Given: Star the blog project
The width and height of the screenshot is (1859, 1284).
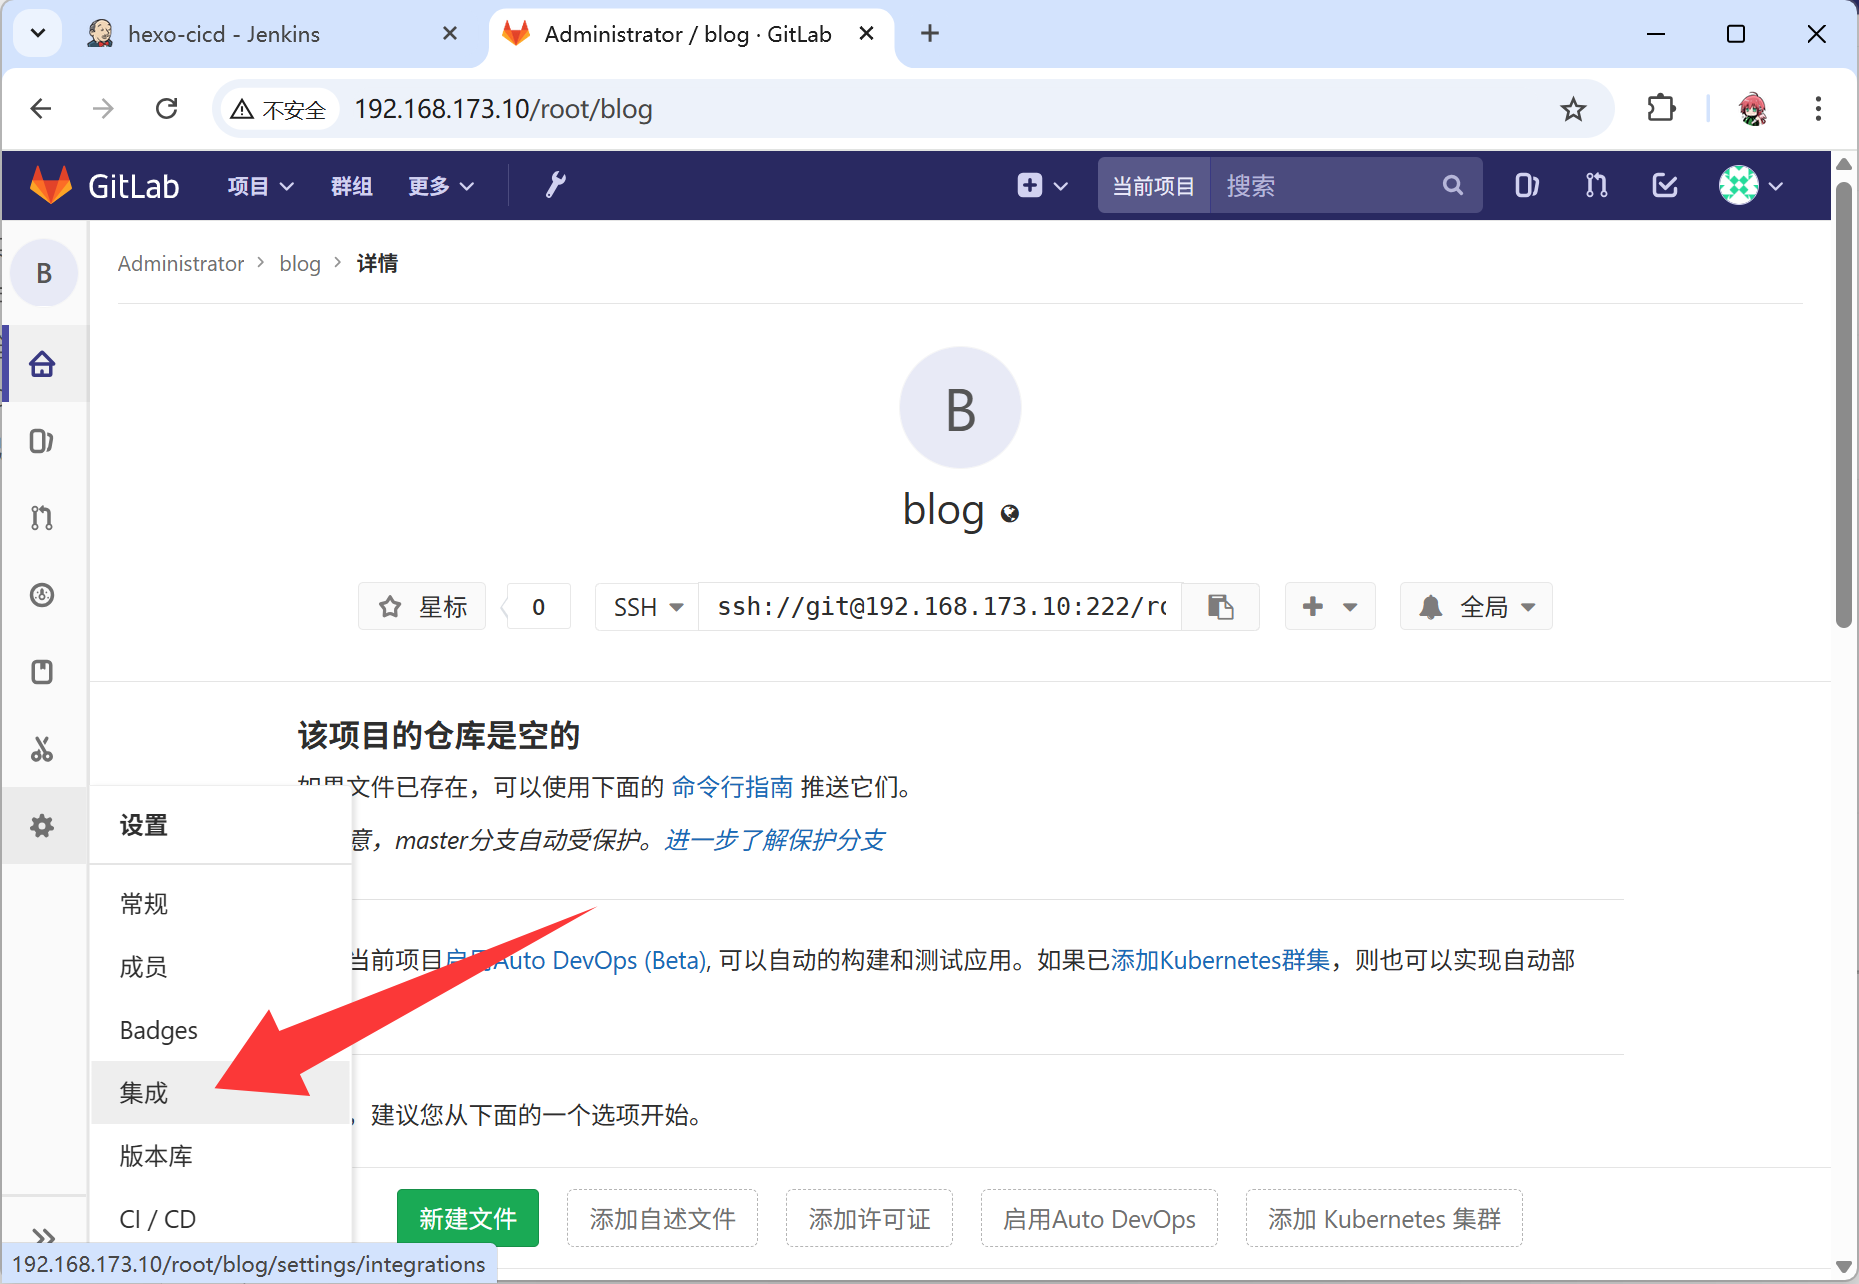Looking at the screenshot, I should 423,607.
